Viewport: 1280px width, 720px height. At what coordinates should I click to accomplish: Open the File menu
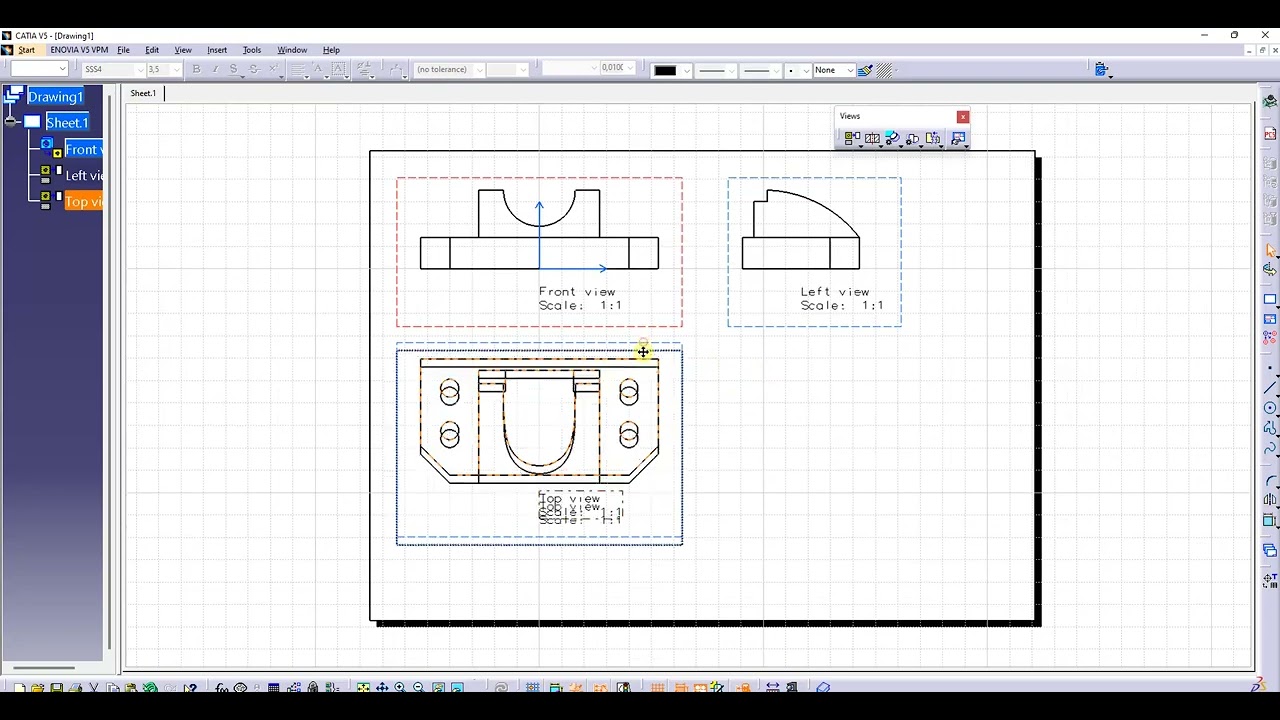click(123, 50)
